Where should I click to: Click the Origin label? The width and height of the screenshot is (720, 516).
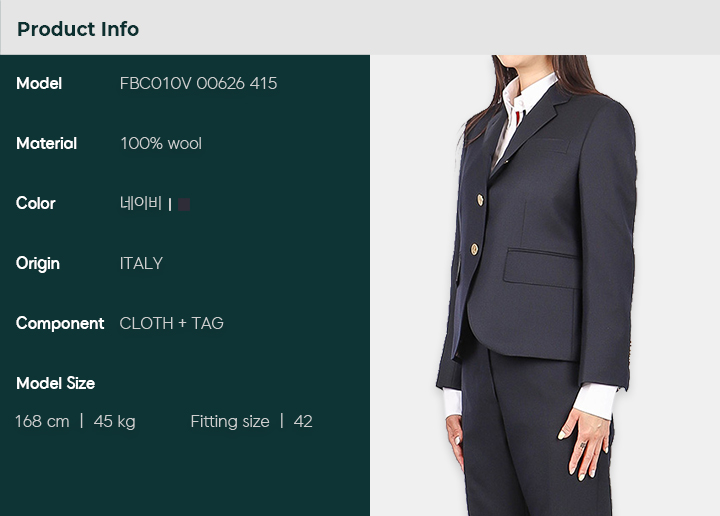[x=38, y=264]
